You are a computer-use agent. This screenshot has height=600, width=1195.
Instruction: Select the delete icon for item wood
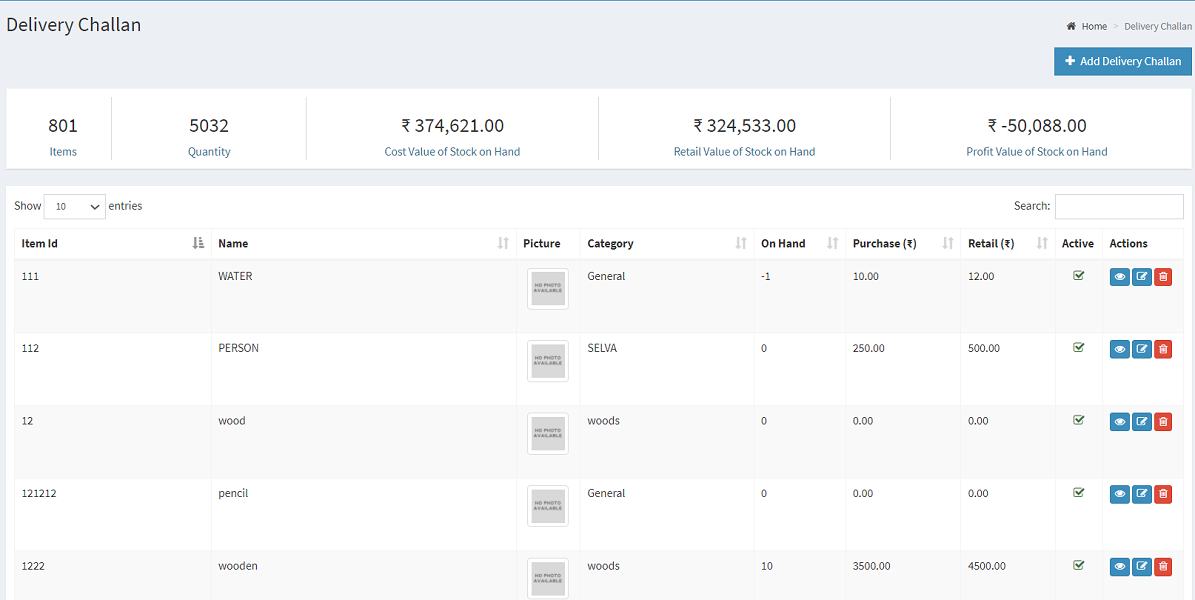coord(1163,421)
